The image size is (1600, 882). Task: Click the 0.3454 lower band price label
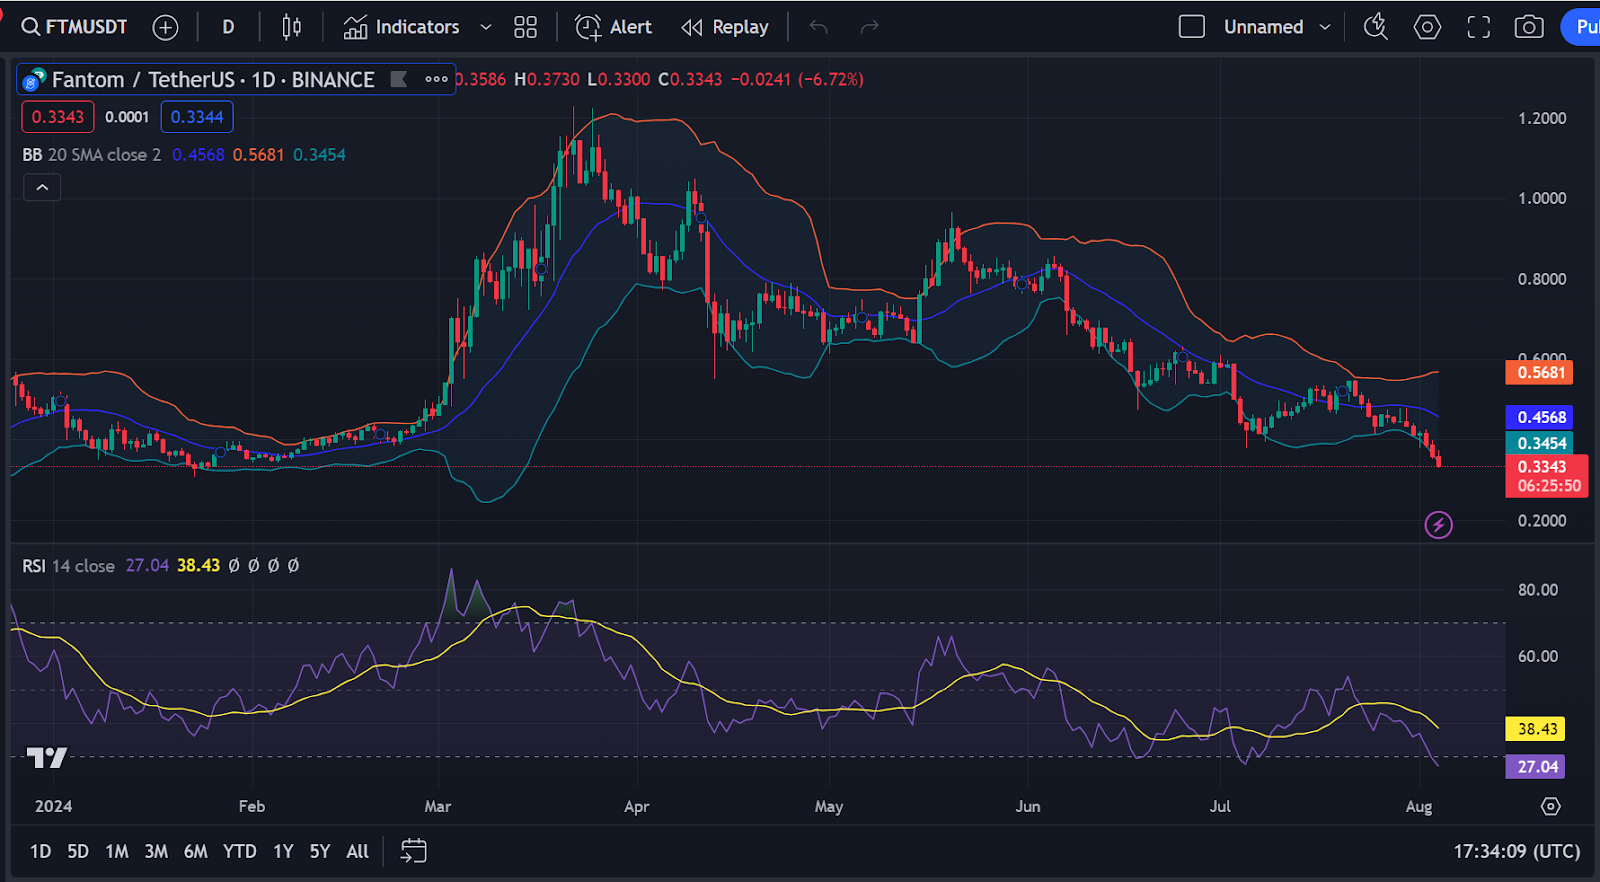click(x=1539, y=443)
